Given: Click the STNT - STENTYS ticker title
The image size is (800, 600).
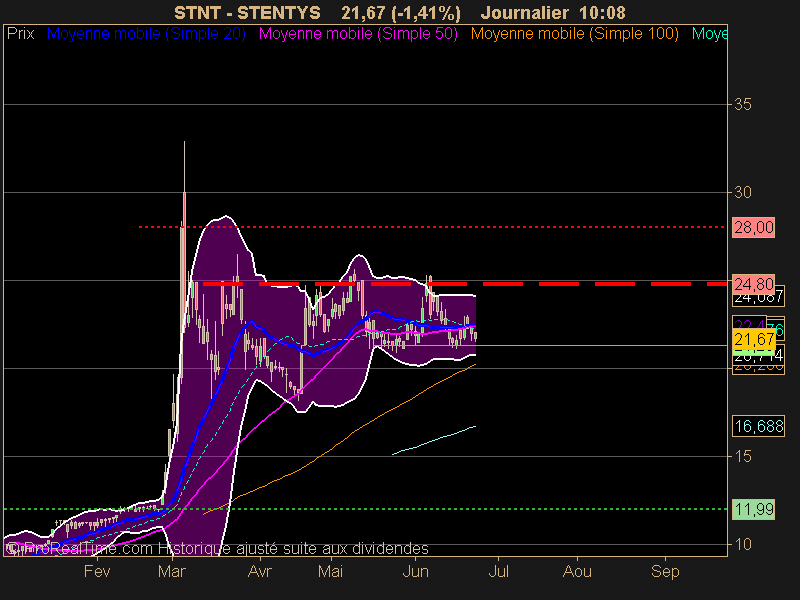Looking at the screenshot, I should [x=247, y=13].
